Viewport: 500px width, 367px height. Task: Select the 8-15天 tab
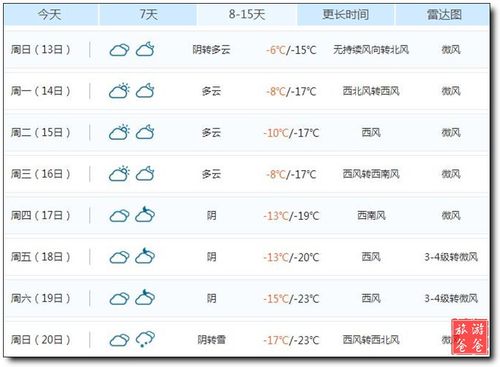click(247, 15)
